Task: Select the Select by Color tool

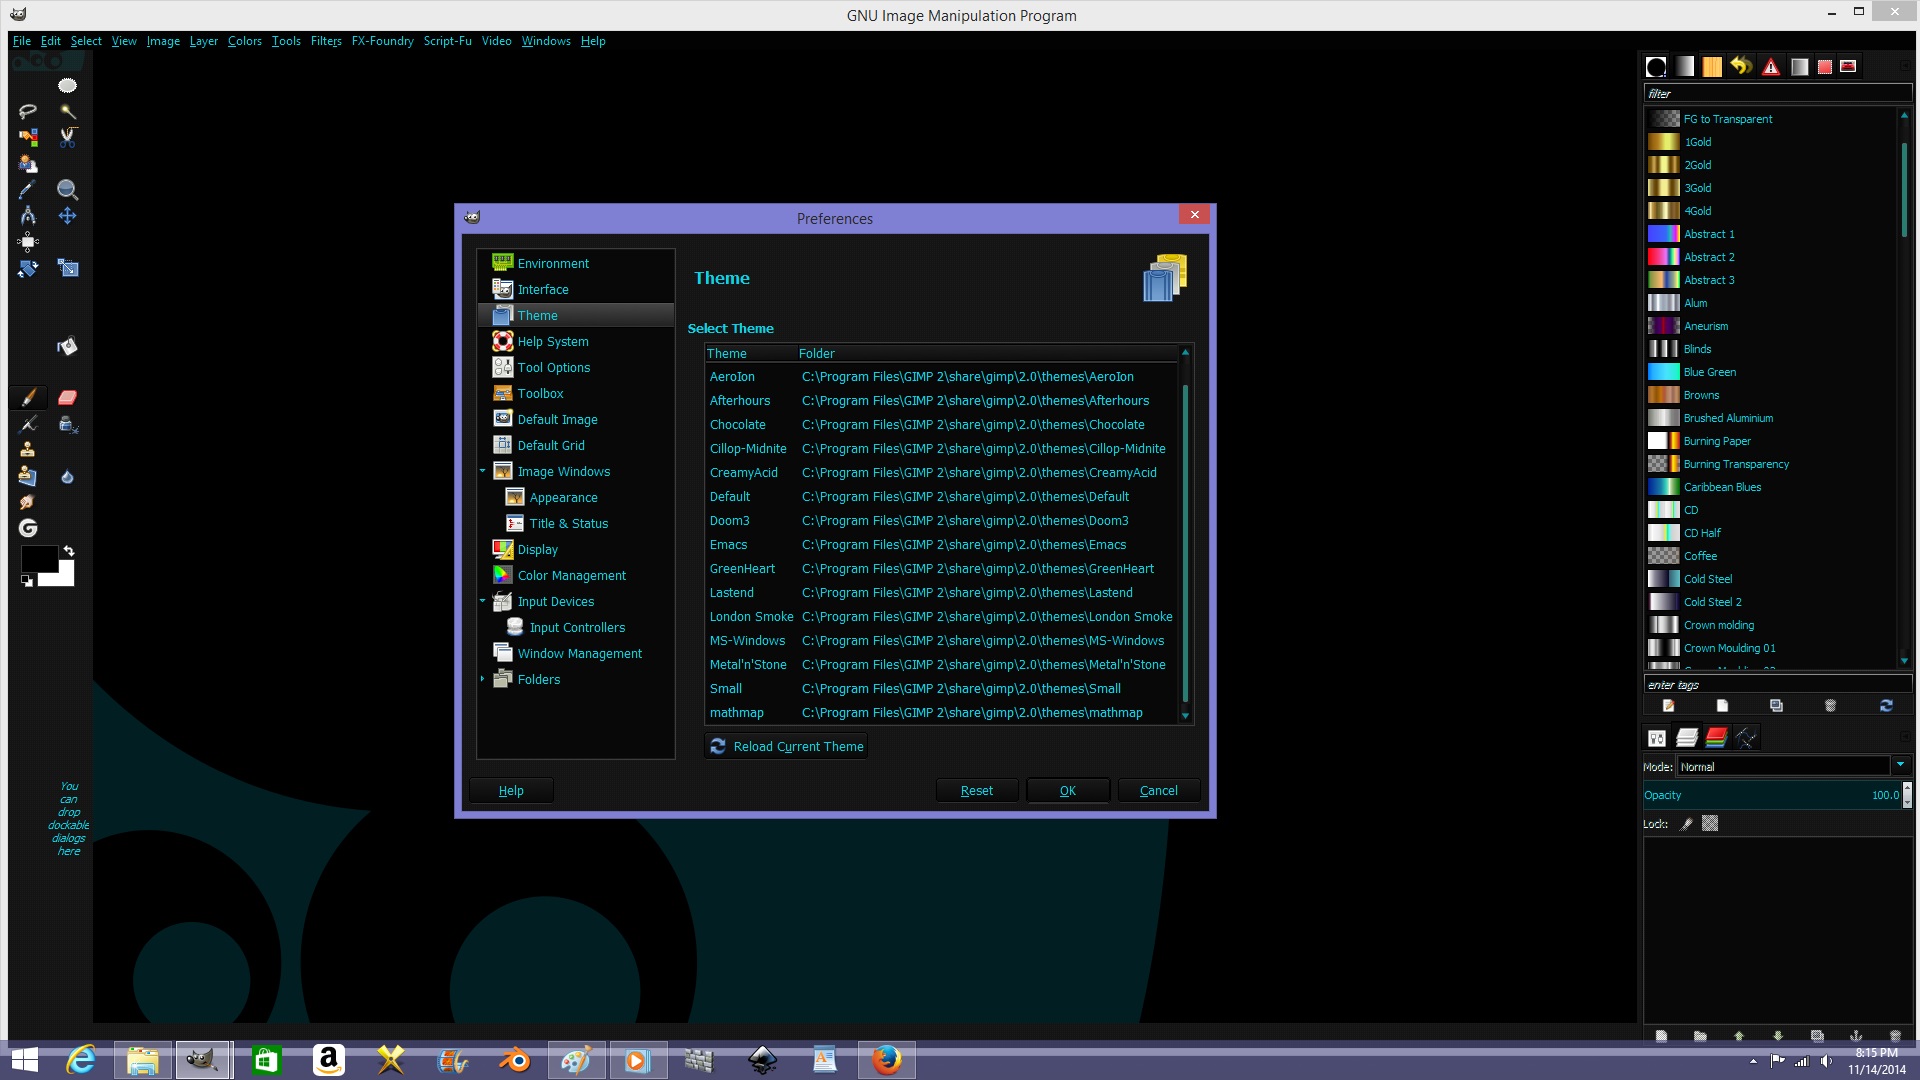Action: pos(28,137)
